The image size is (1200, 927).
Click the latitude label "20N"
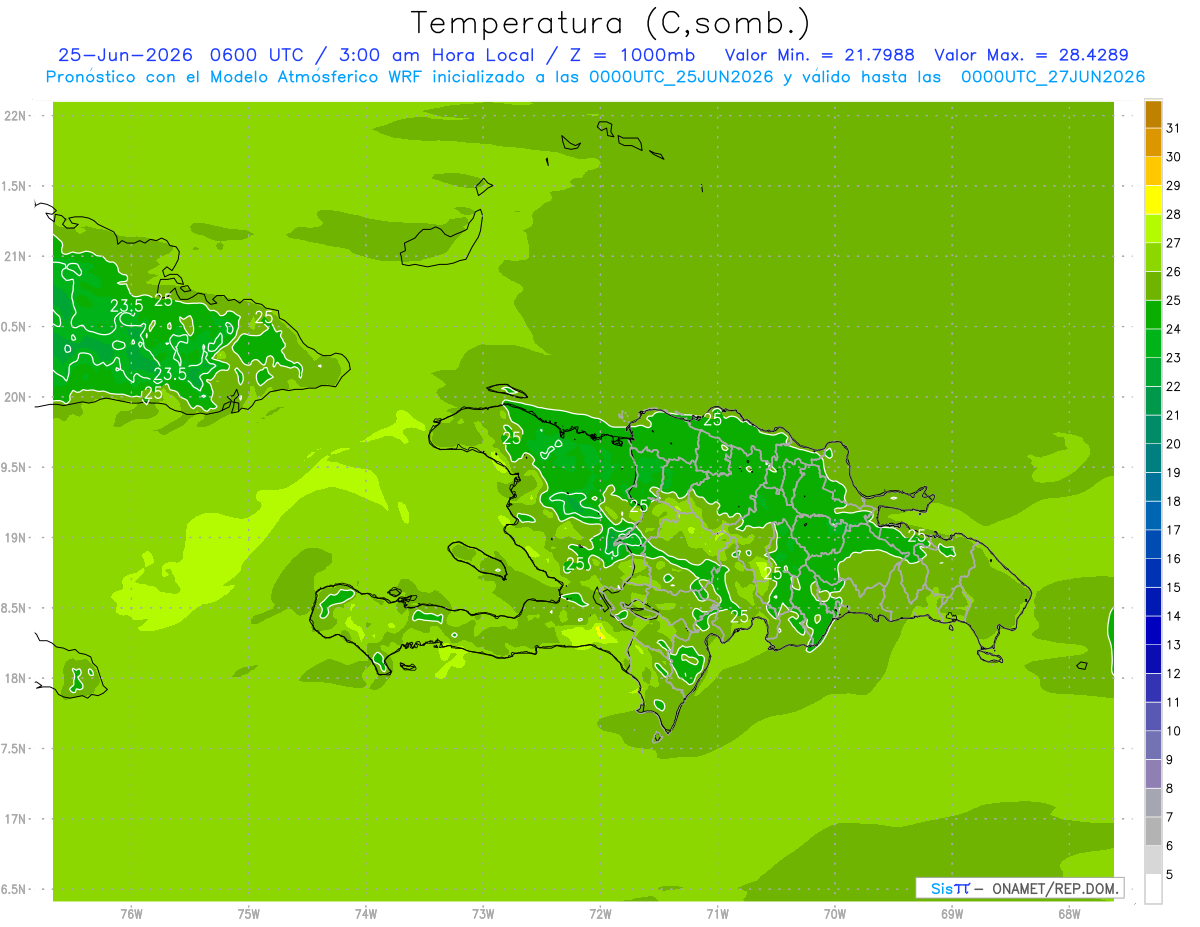coord(16,397)
